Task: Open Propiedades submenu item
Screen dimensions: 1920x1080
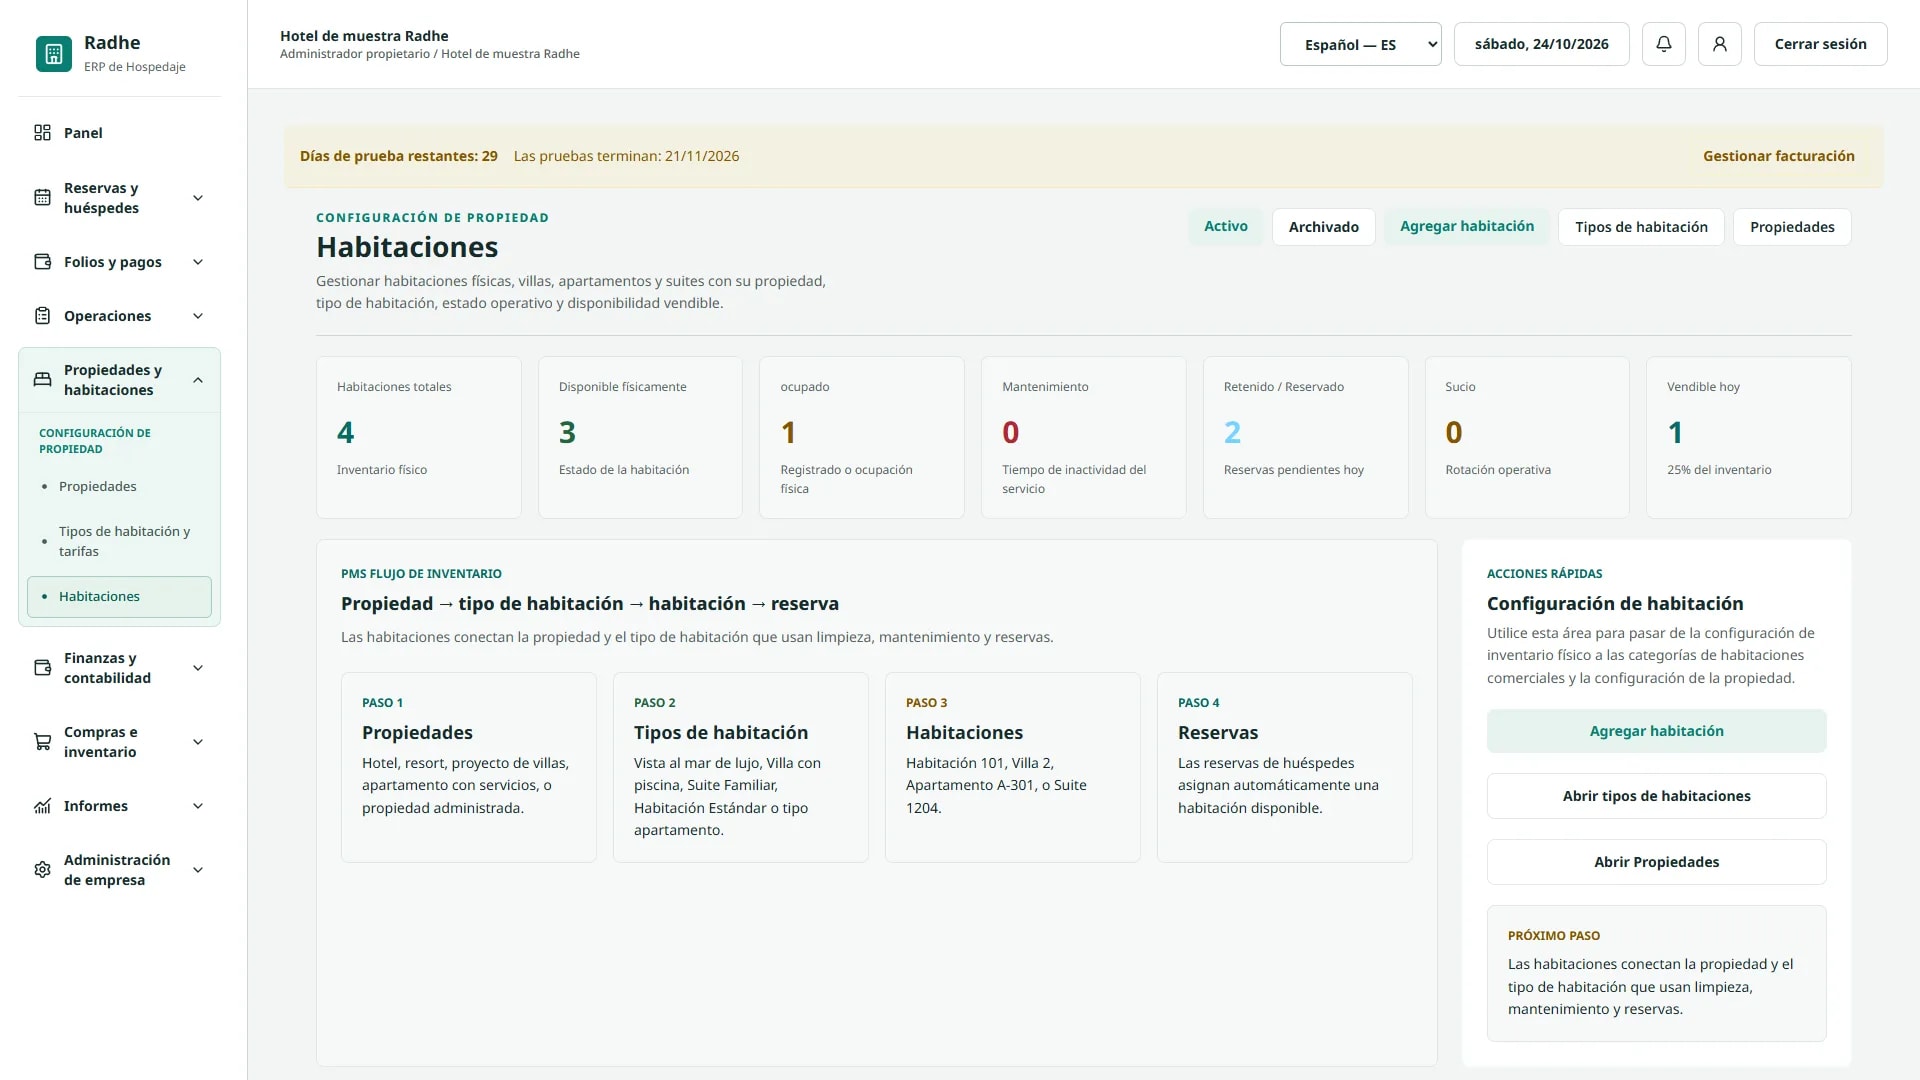Action: (x=119, y=487)
